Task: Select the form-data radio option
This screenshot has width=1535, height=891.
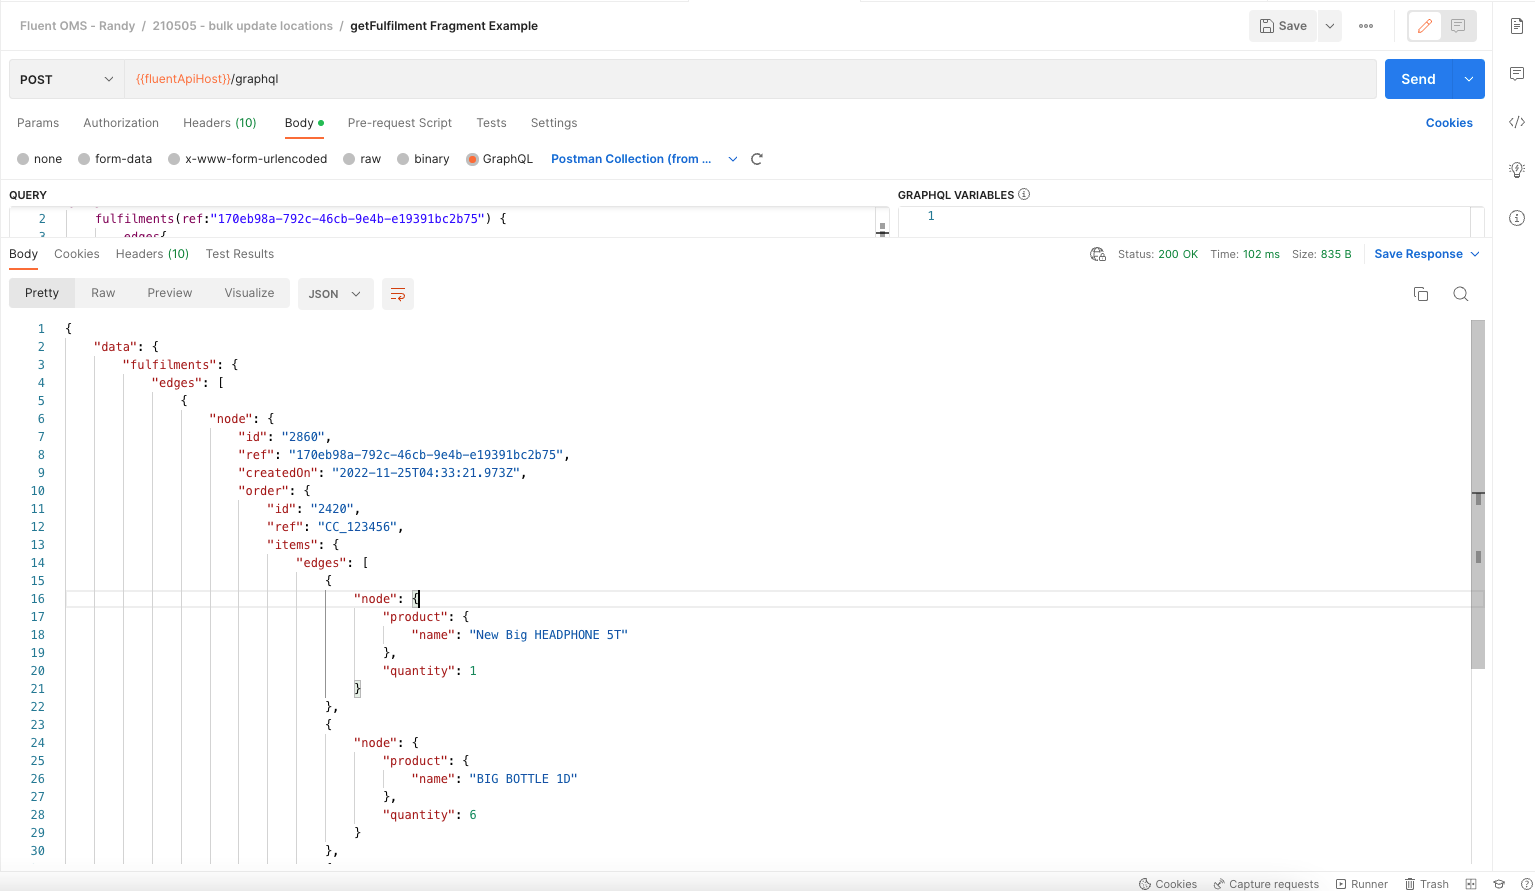Action: [85, 159]
